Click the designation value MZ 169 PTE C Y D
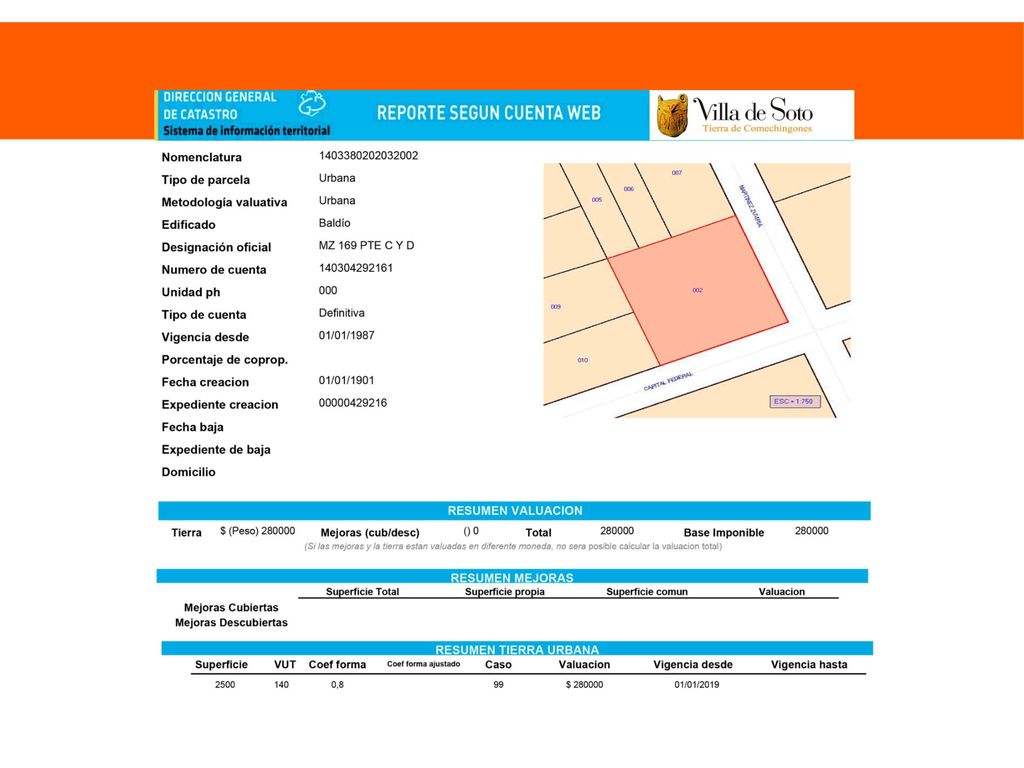The width and height of the screenshot is (1024, 768). click(x=366, y=246)
